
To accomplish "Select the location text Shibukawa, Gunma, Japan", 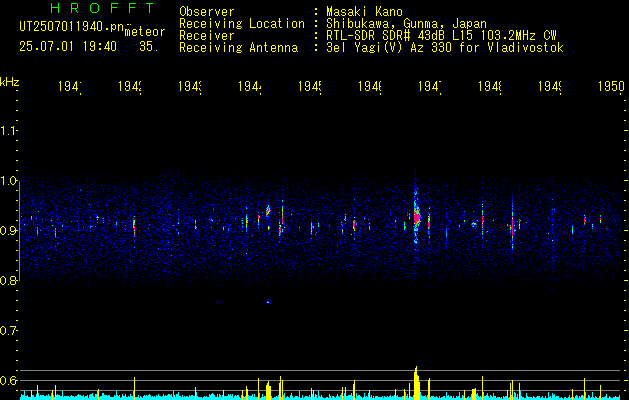I will [x=406, y=24].
